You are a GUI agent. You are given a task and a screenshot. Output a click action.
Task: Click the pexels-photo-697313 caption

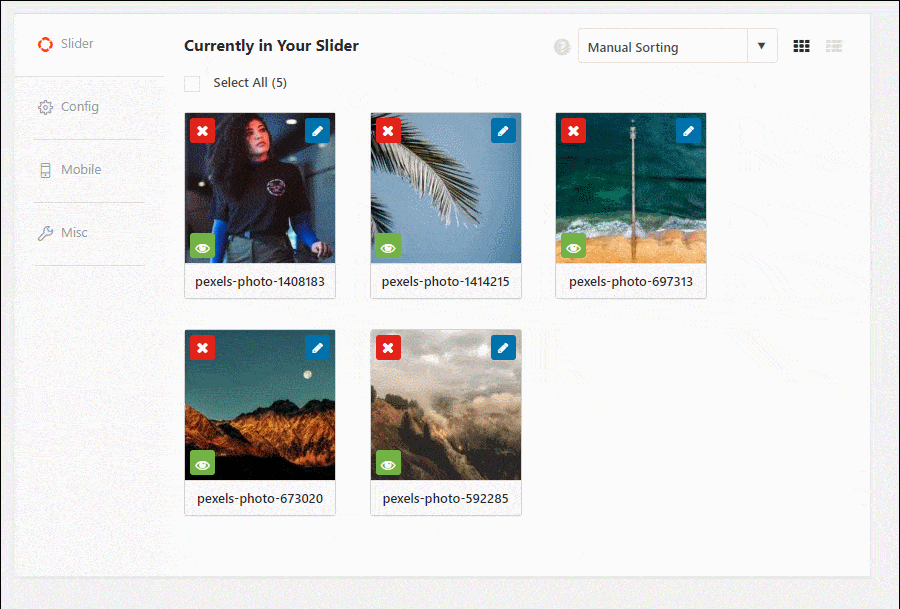[631, 282]
